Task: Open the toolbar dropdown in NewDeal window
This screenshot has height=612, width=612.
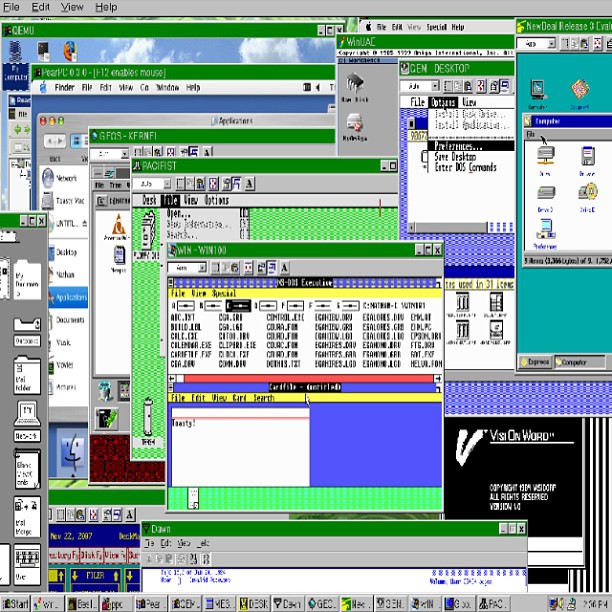Action: (x=552, y=43)
